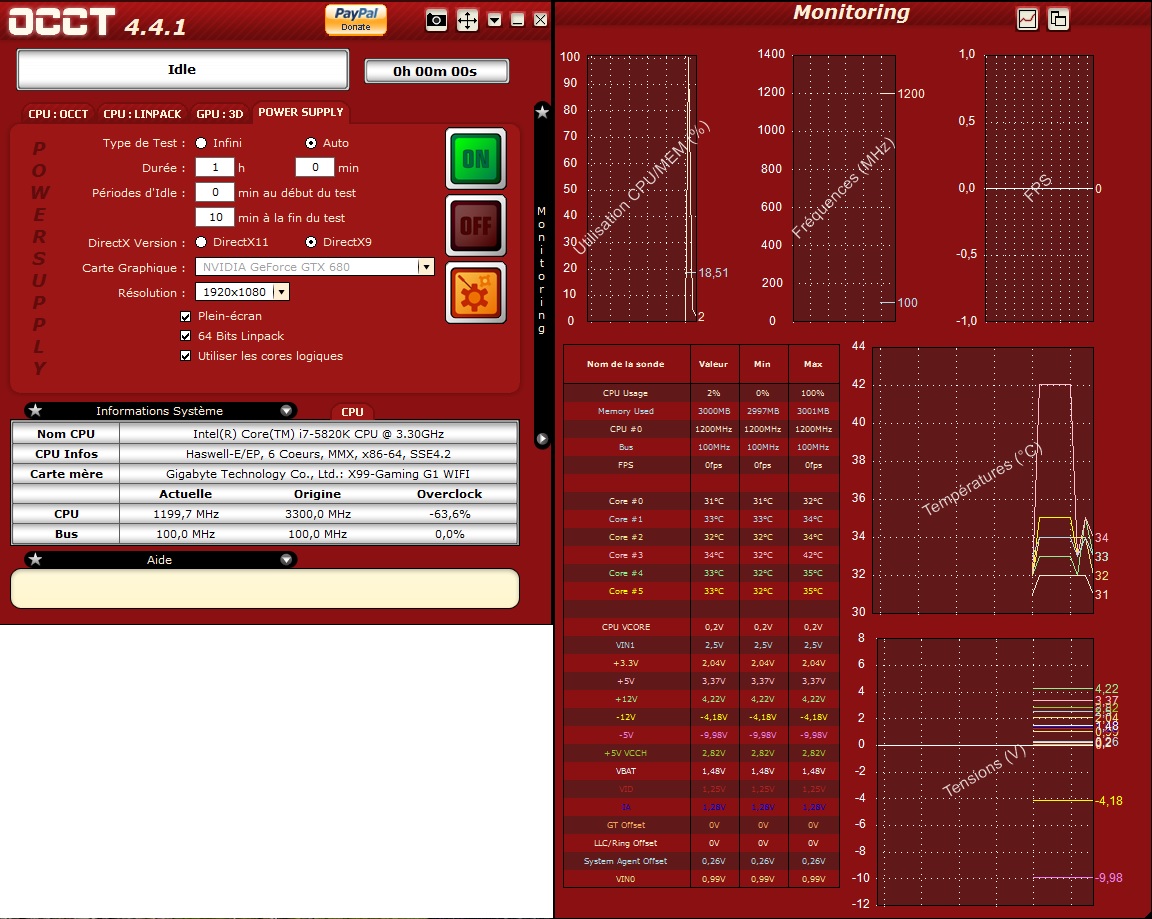
Task: Select the CPU tab in system information
Action: pos(353,412)
